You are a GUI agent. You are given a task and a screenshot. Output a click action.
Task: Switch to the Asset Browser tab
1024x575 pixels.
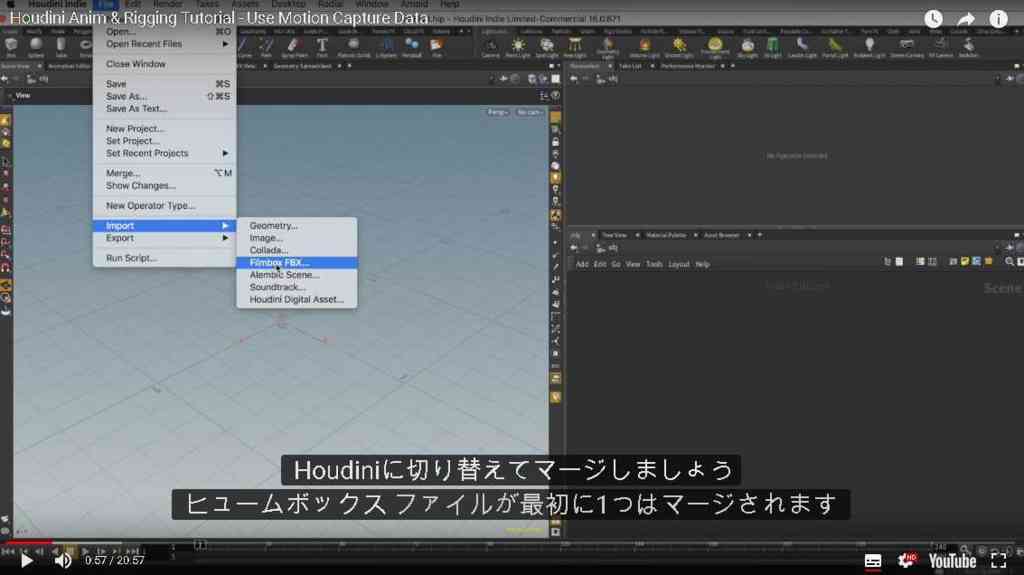(722, 235)
